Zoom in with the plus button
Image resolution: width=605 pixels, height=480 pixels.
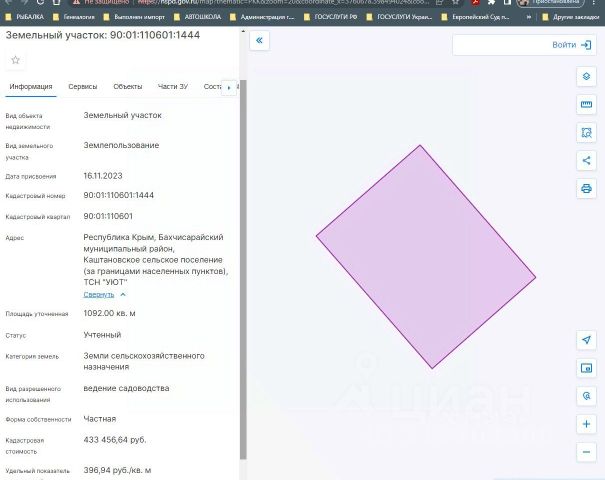click(586, 424)
